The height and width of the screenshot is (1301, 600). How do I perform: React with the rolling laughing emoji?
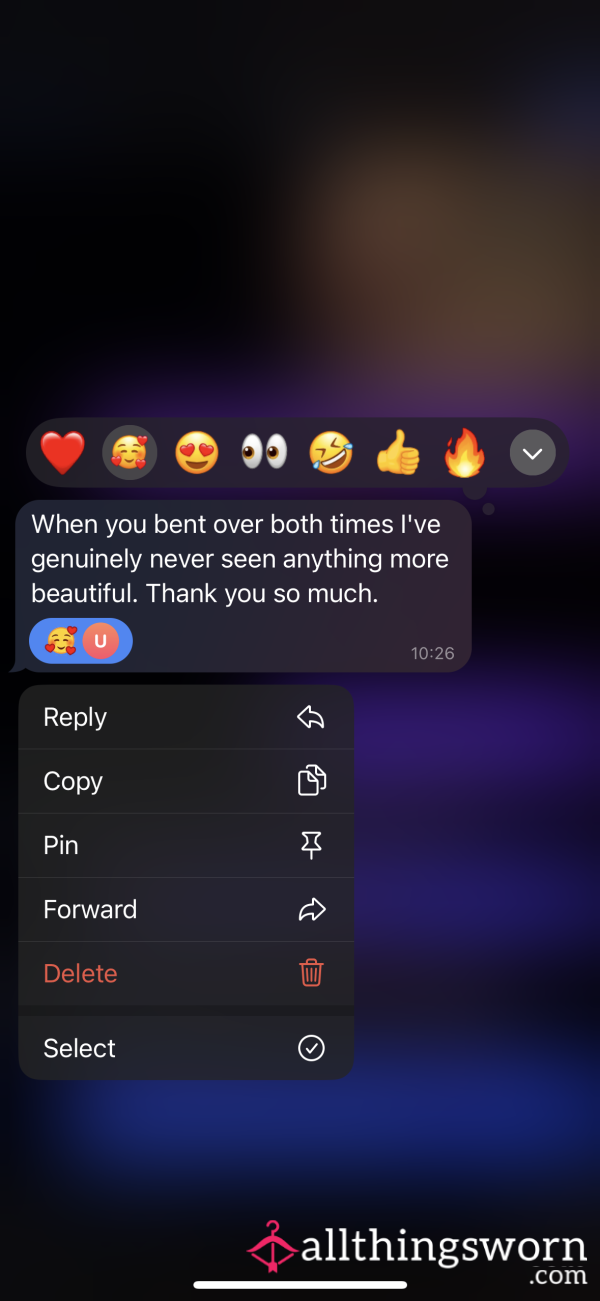pos(331,454)
